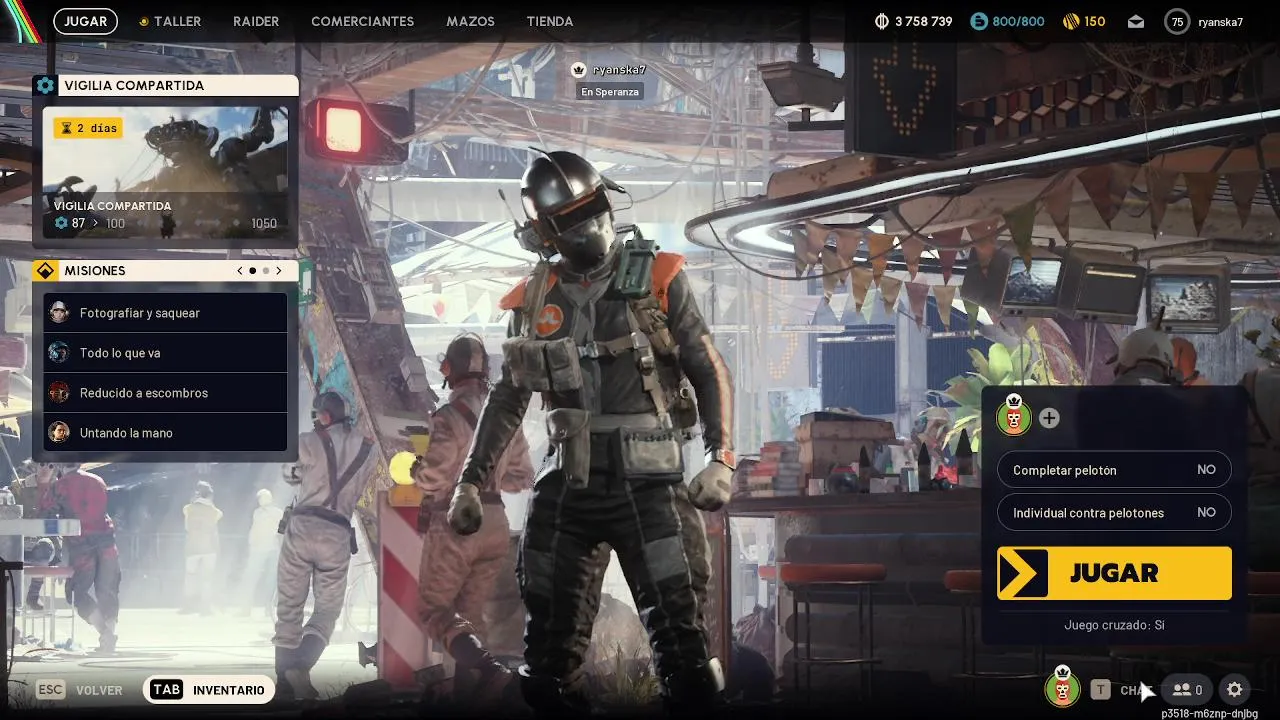Click the Vigilia Compartida gear icon in header

pos(45,85)
